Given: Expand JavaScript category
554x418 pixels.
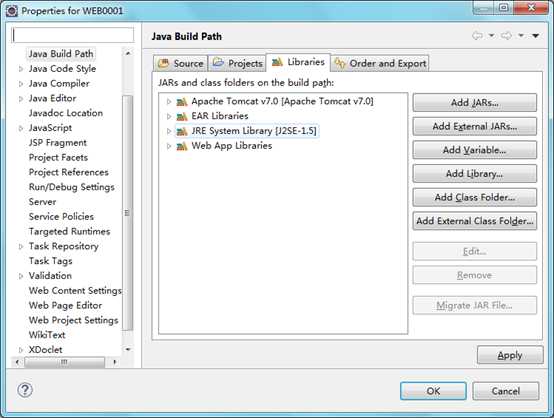Looking at the screenshot, I should 21,128.
